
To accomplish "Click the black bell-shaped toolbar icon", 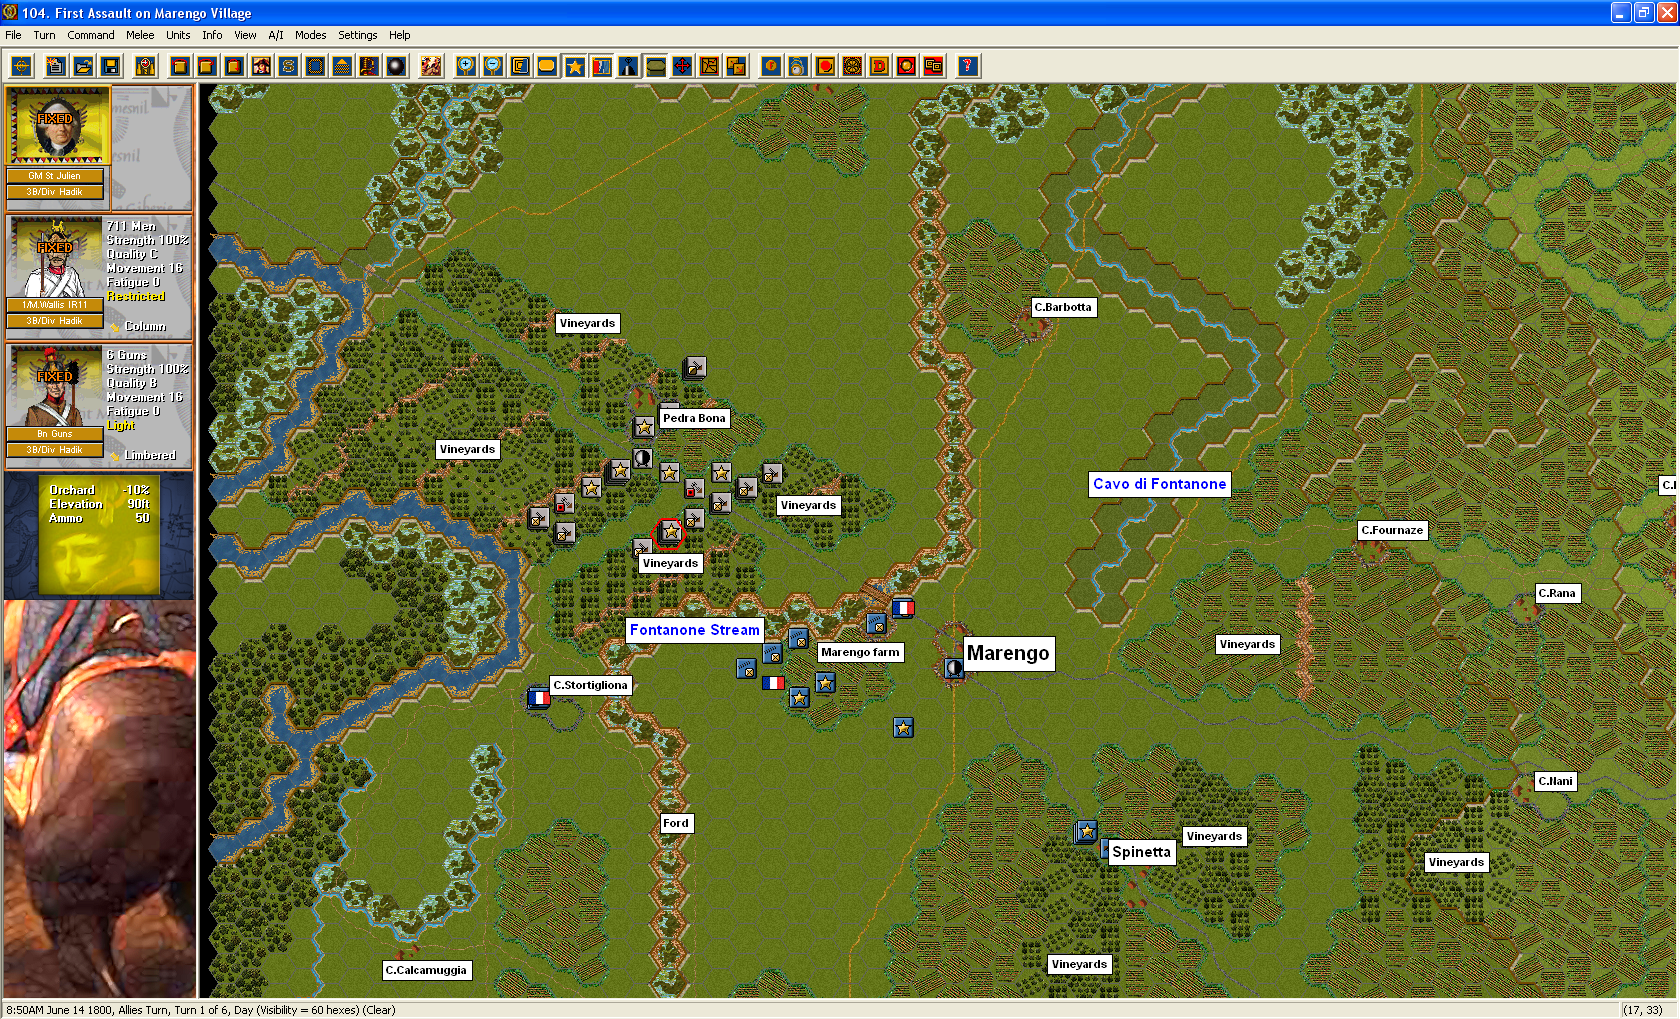I will pos(628,66).
